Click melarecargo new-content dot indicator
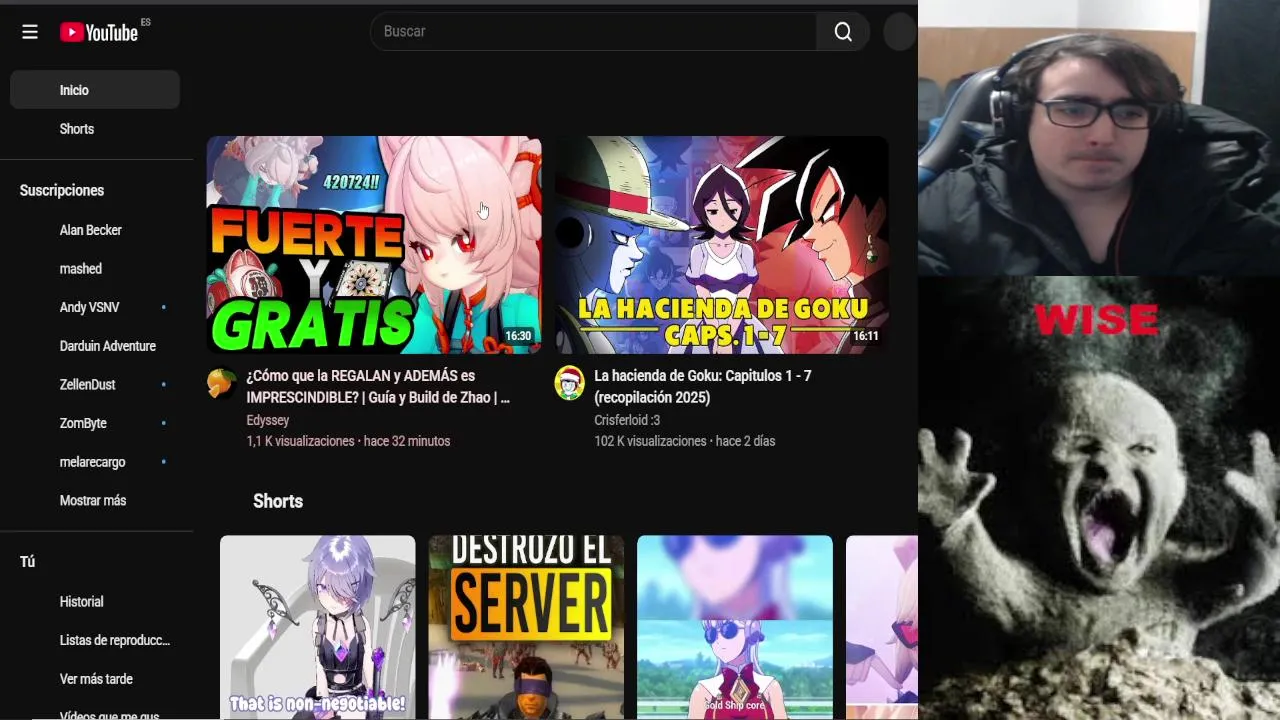This screenshot has width=1280, height=720. [164, 462]
